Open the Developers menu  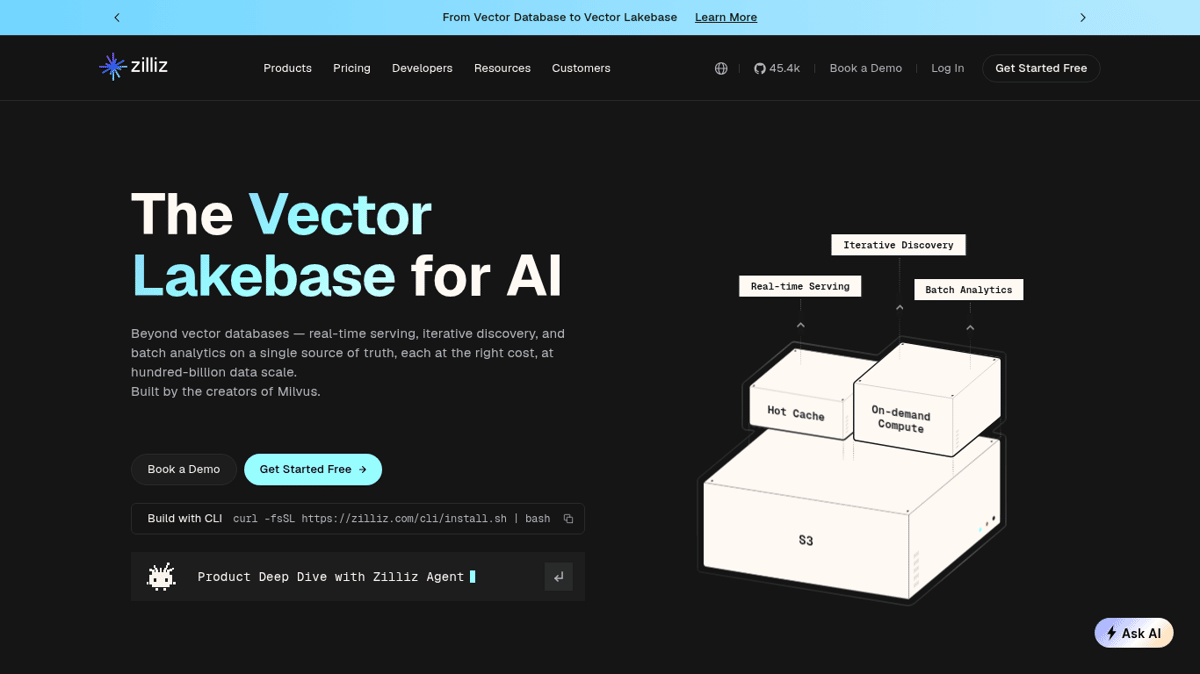click(x=422, y=68)
